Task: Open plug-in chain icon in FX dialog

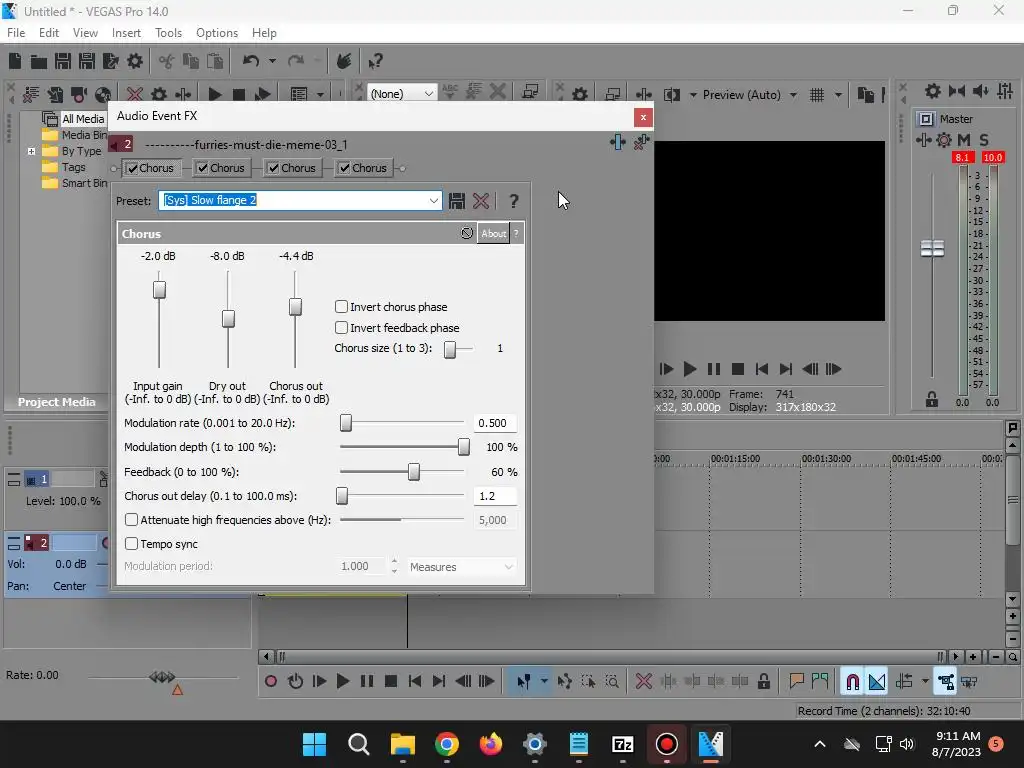Action: pyautogui.click(x=618, y=142)
